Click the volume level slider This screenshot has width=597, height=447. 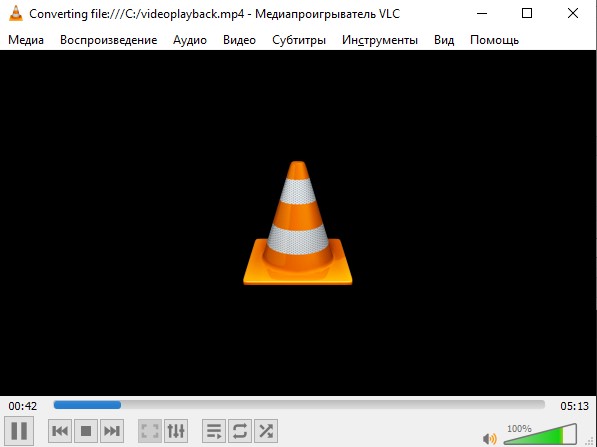540,434
